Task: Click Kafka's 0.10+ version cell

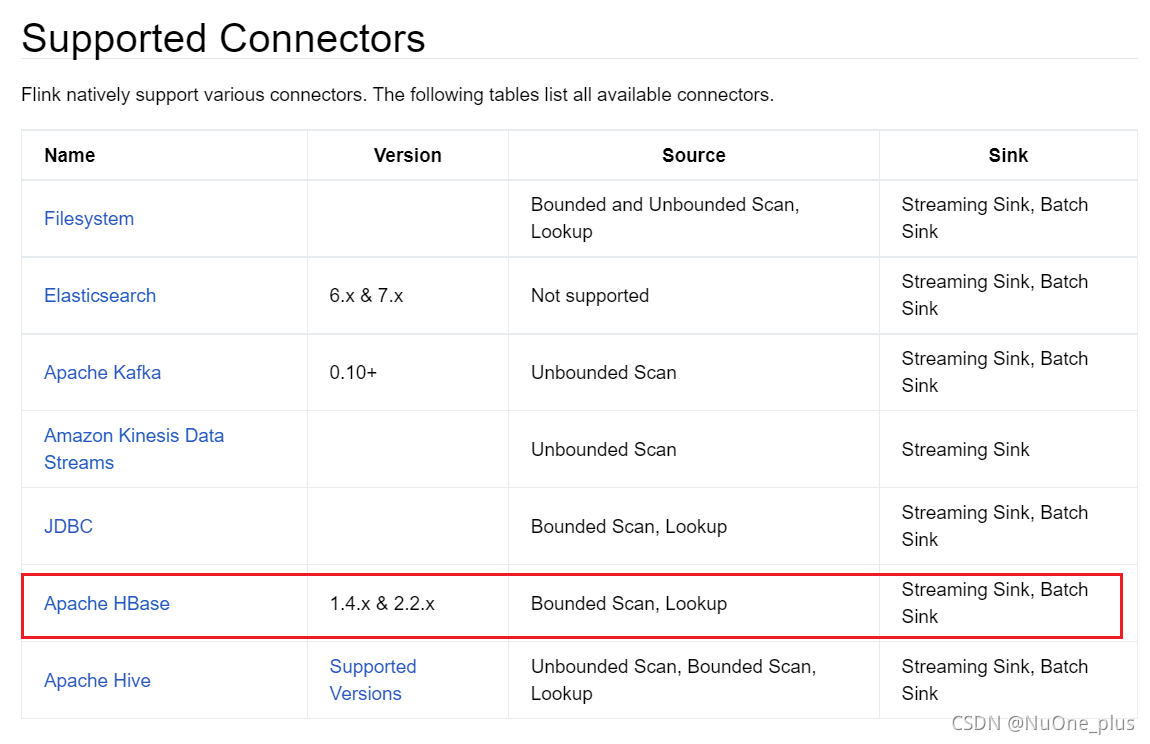Action: tap(353, 373)
